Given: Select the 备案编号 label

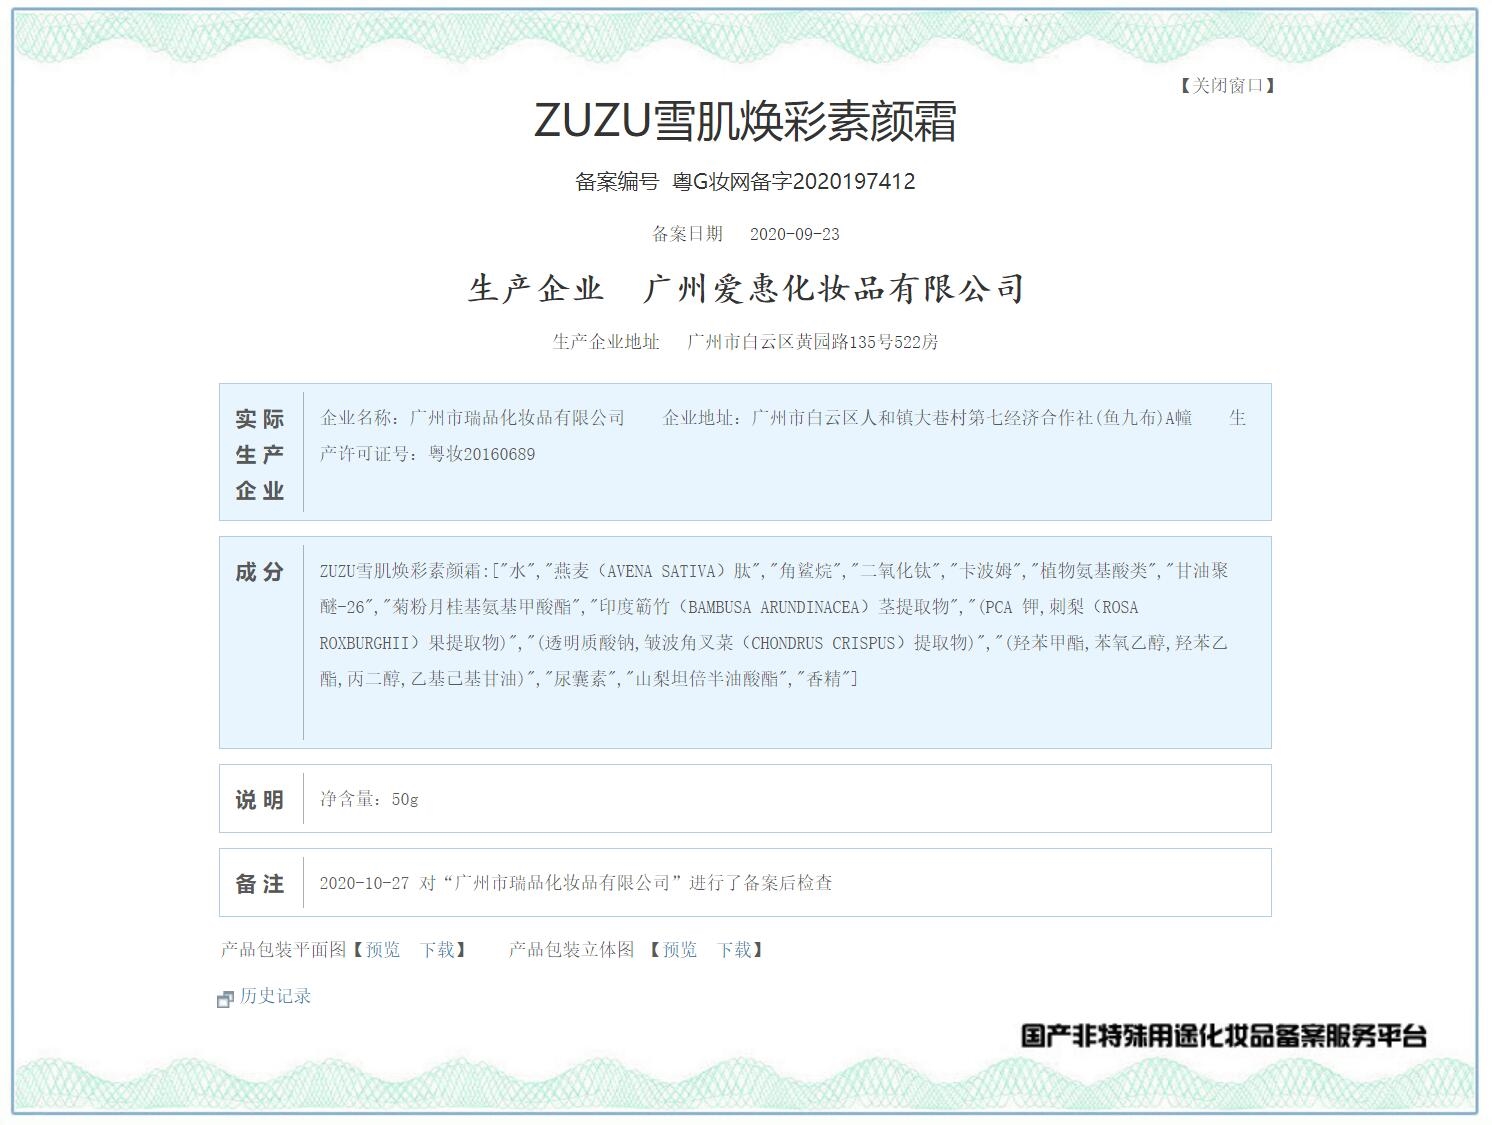Looking at the screenshot, I should click(x=617, y=182).
